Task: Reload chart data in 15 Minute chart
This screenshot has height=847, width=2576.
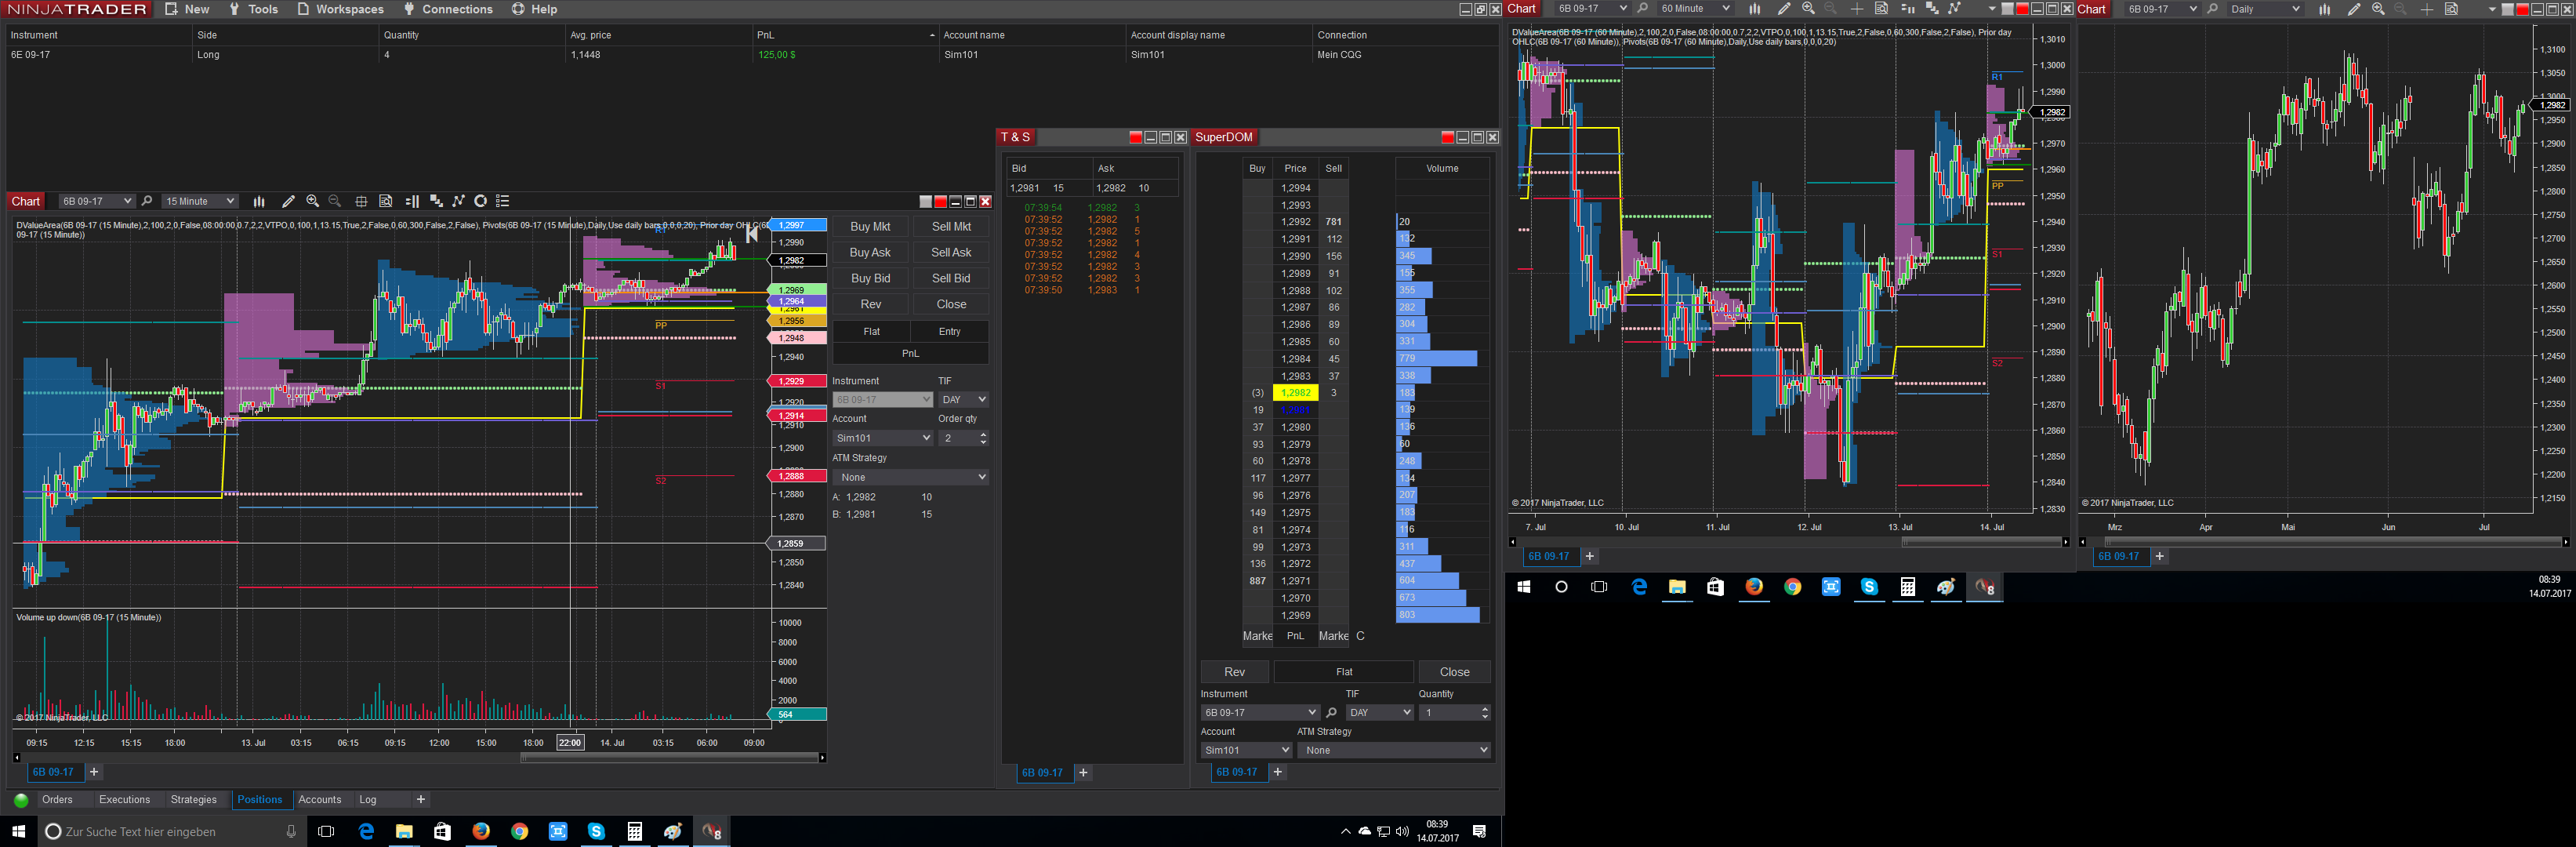Action: coord(480,201)
